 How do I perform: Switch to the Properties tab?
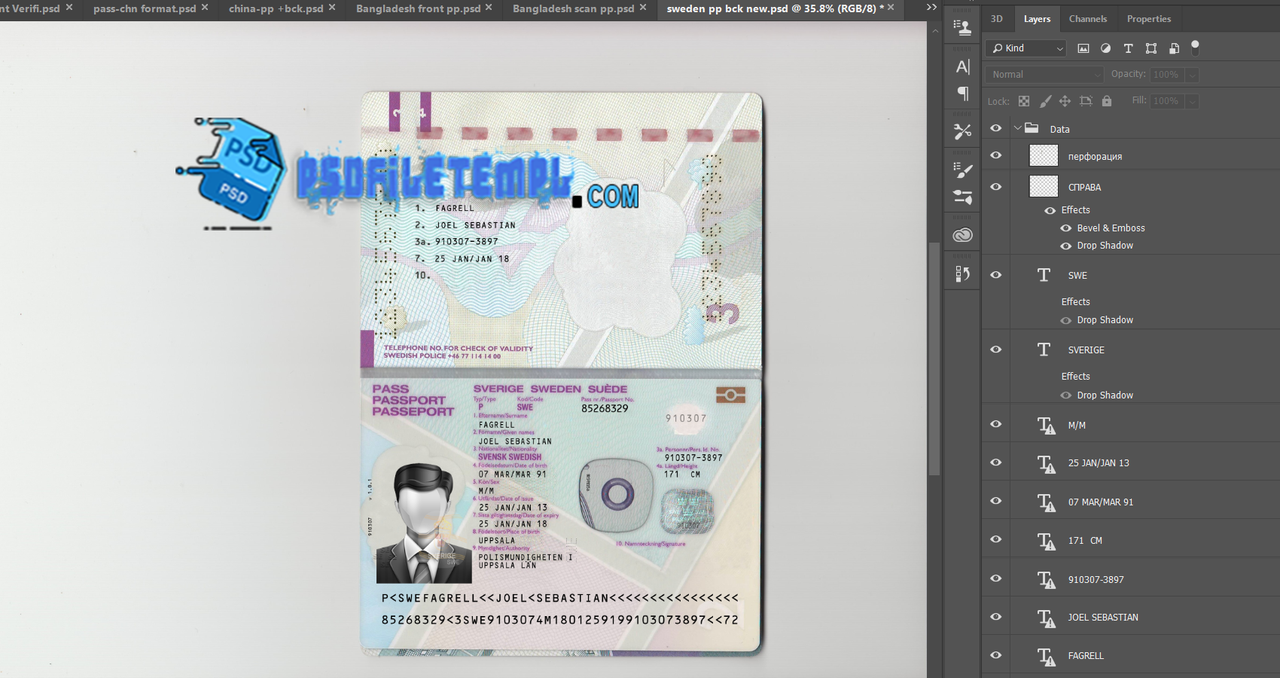pos(1149,19)
